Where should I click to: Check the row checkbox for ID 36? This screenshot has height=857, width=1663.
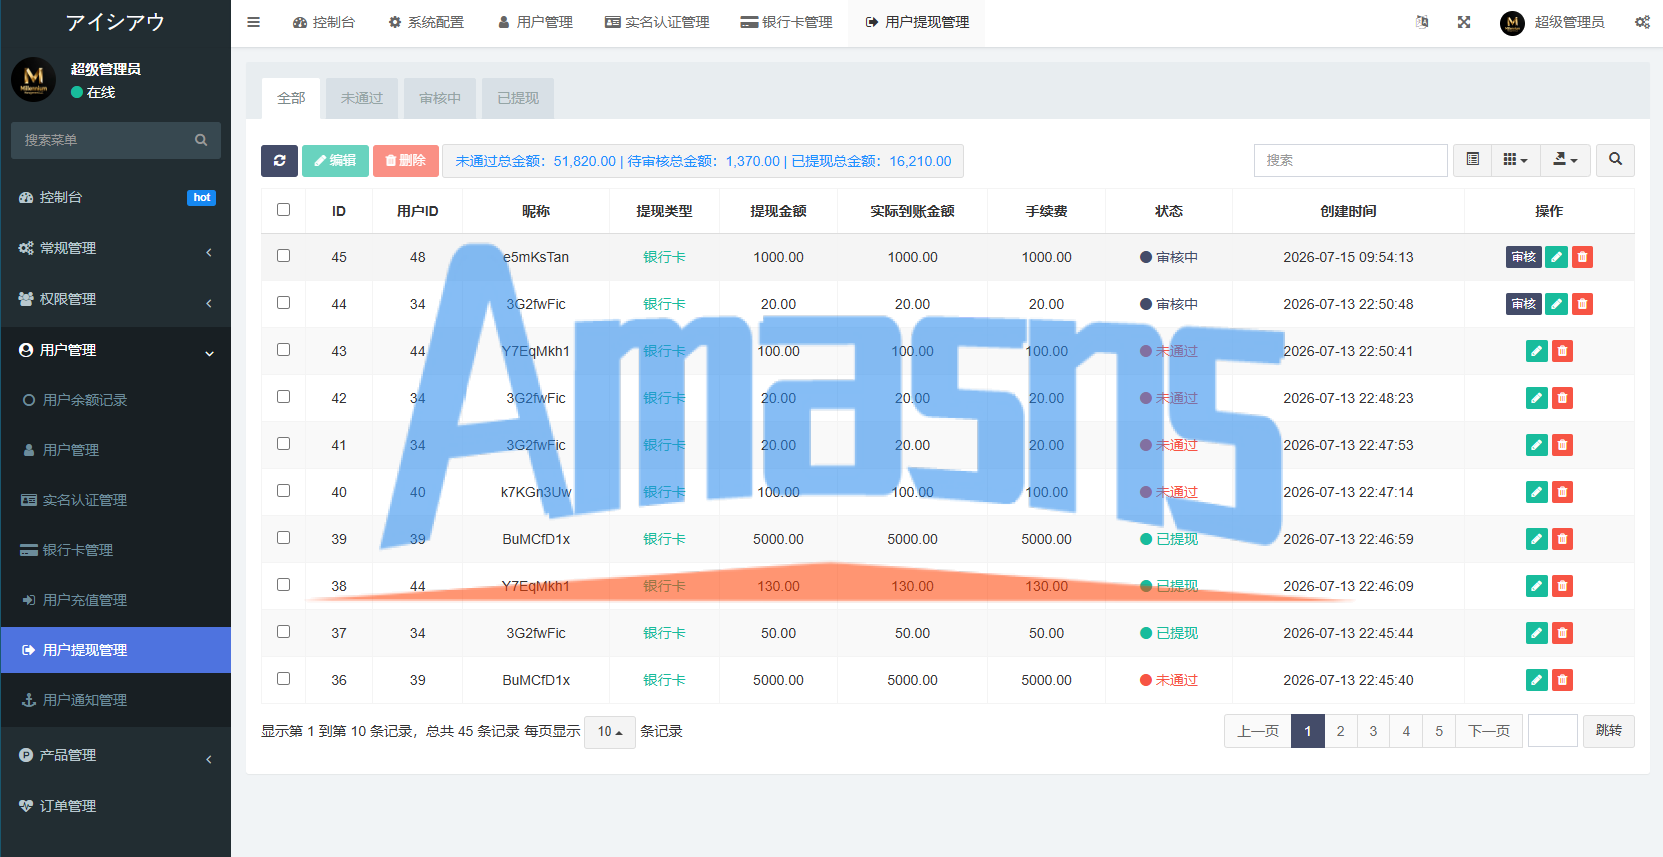pyautogui.click(x=284, y=679)
